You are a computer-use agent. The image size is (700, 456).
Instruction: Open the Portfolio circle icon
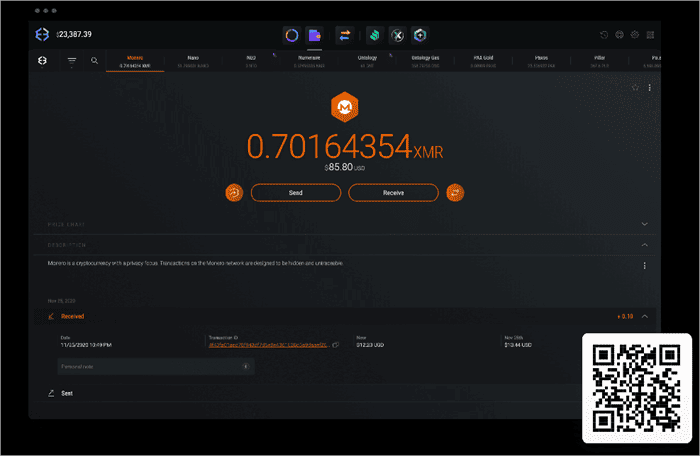pyautogui.click(x=291, y=35)
